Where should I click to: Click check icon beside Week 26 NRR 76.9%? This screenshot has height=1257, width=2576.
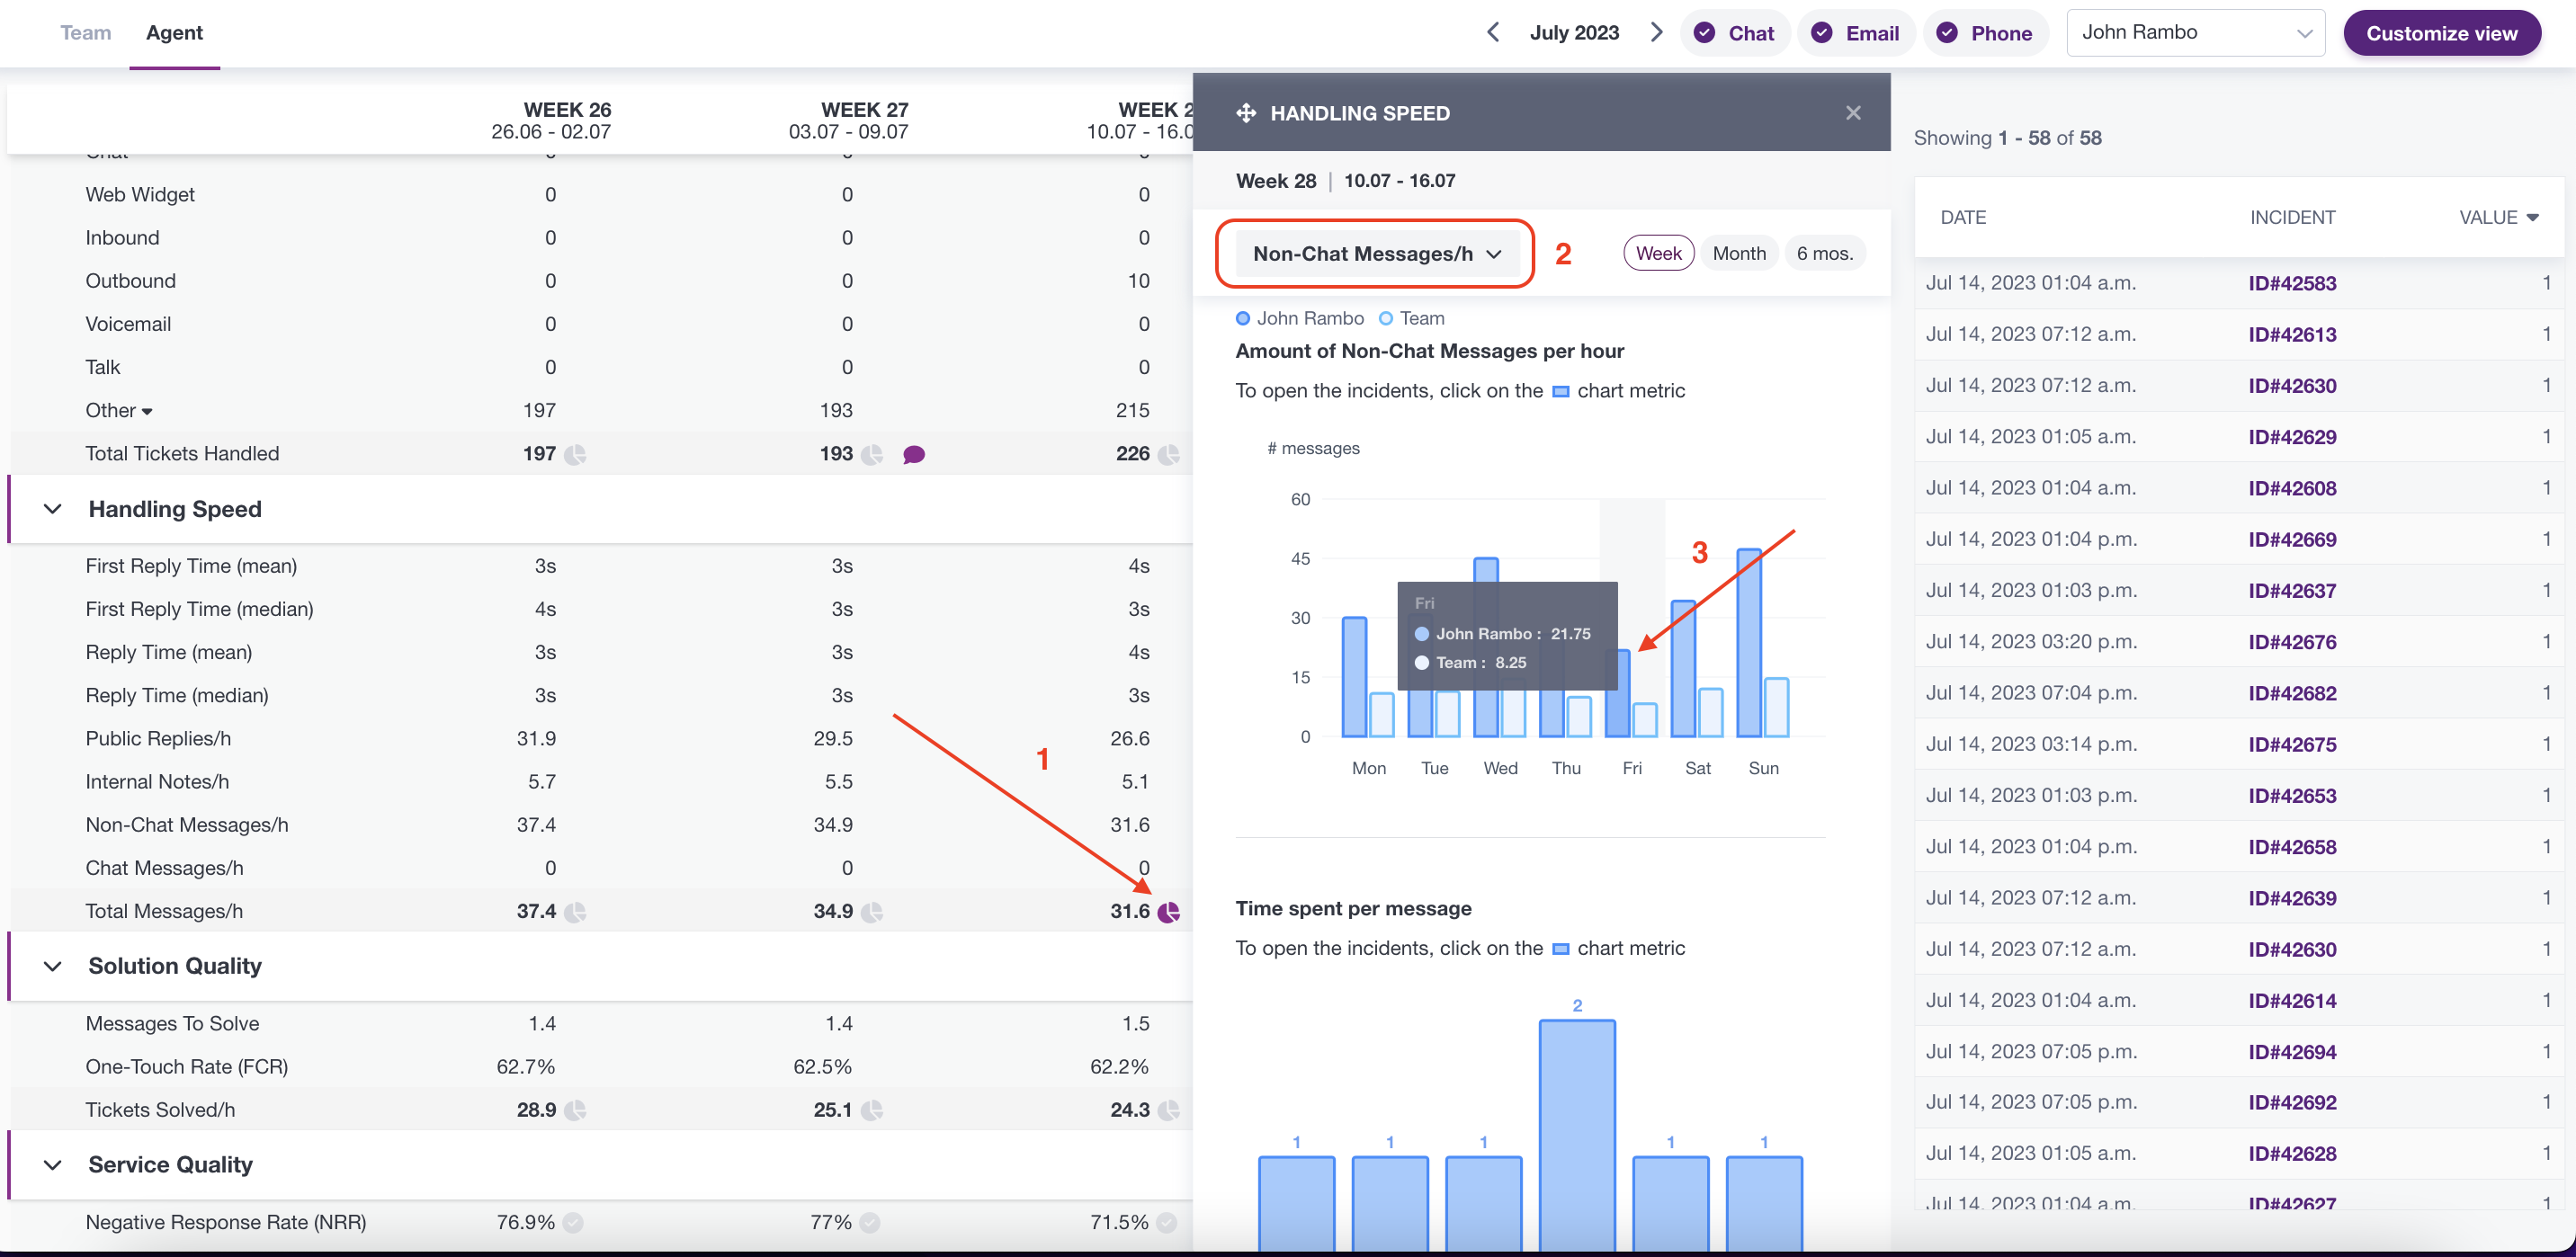(573, 1222)
